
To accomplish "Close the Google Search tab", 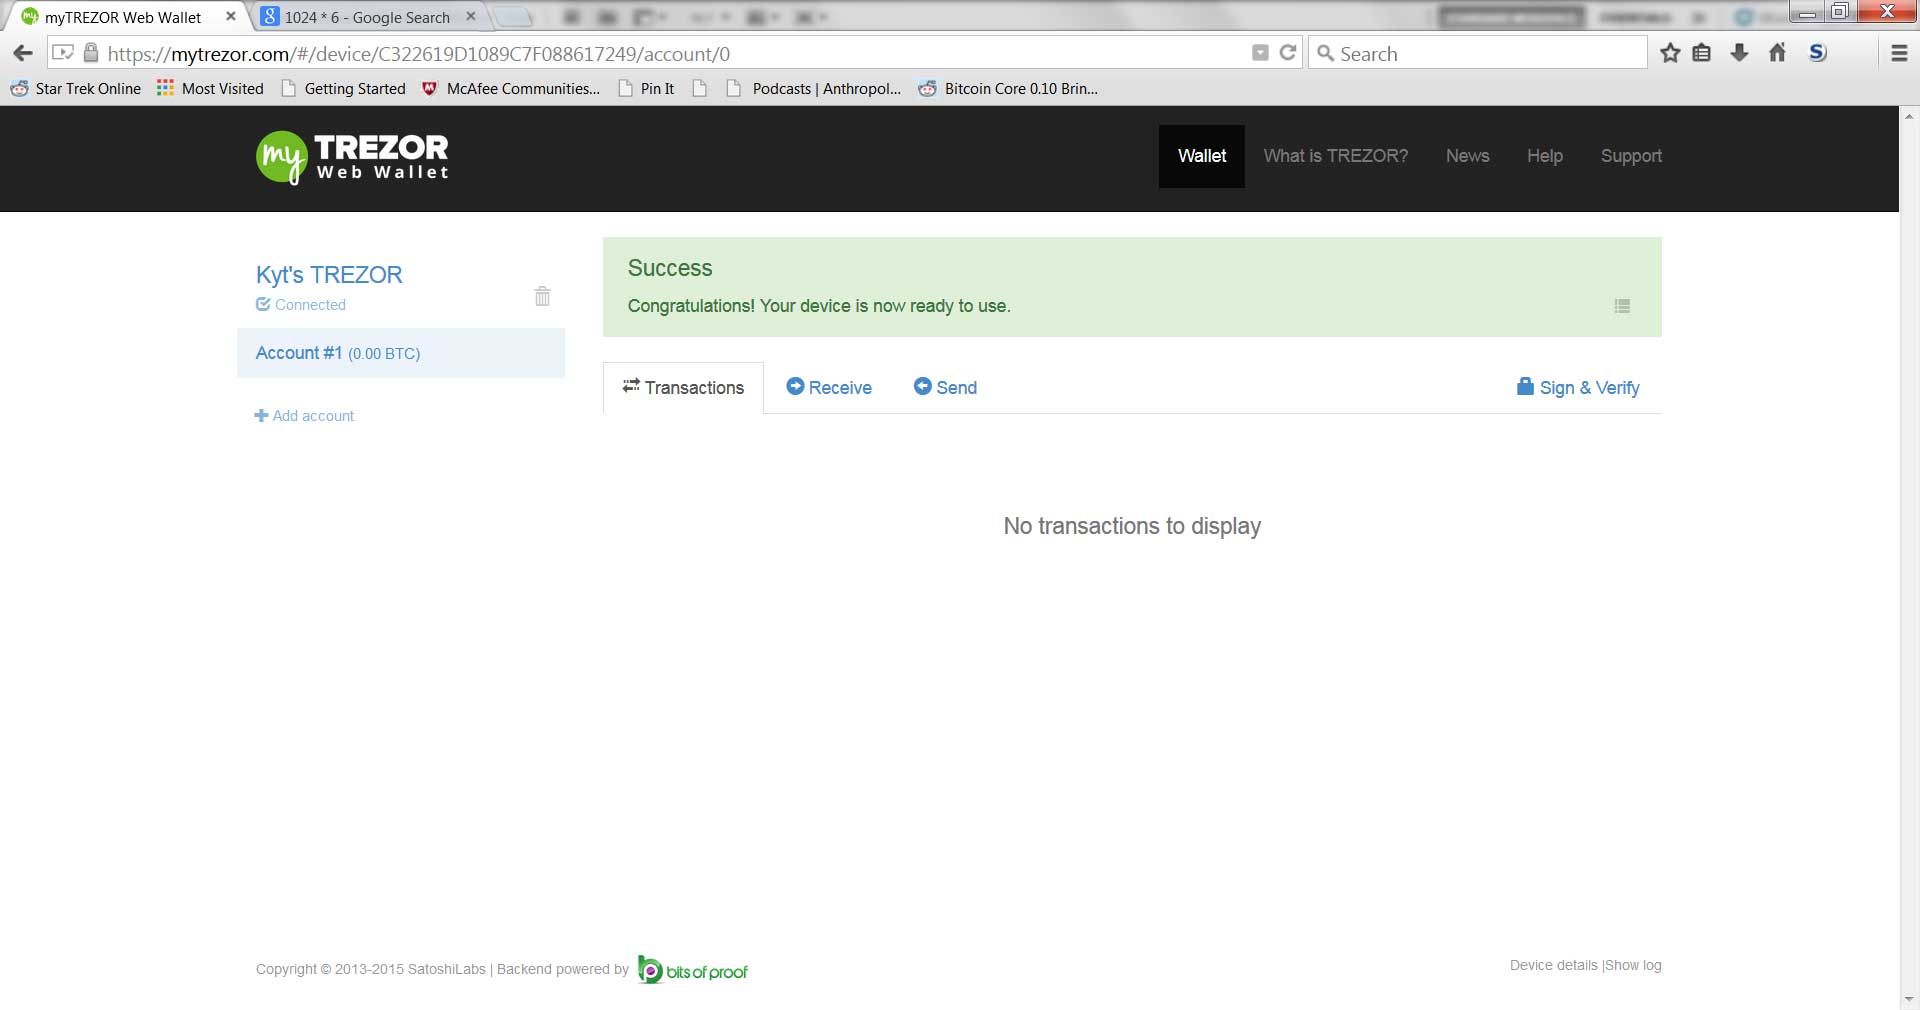I will click(x=471, y=16).
